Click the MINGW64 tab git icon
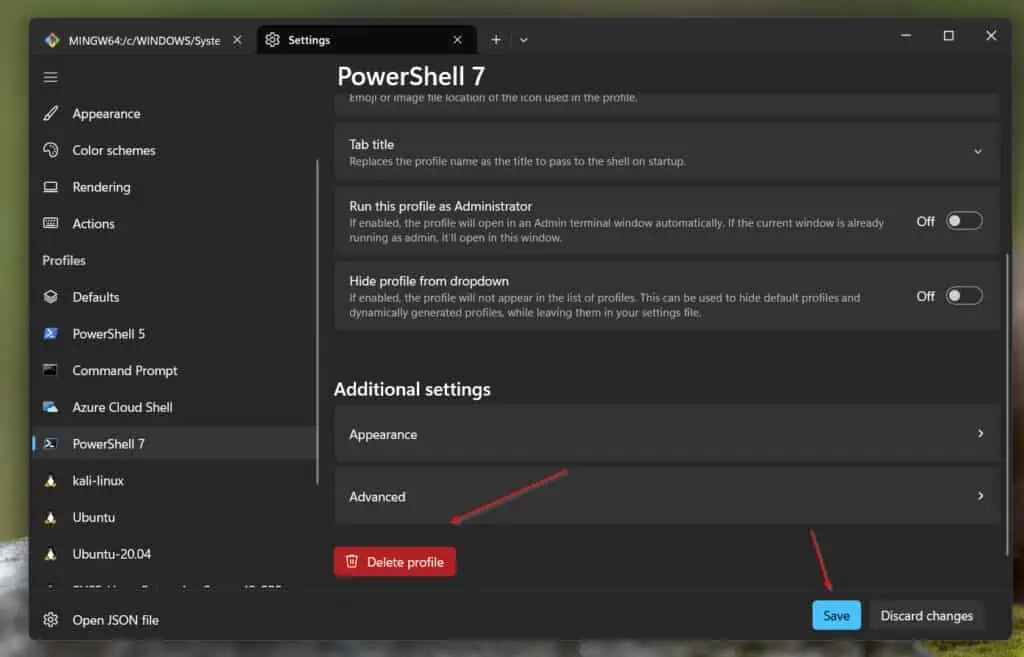Screen dimensions: 1024x657 52,40
